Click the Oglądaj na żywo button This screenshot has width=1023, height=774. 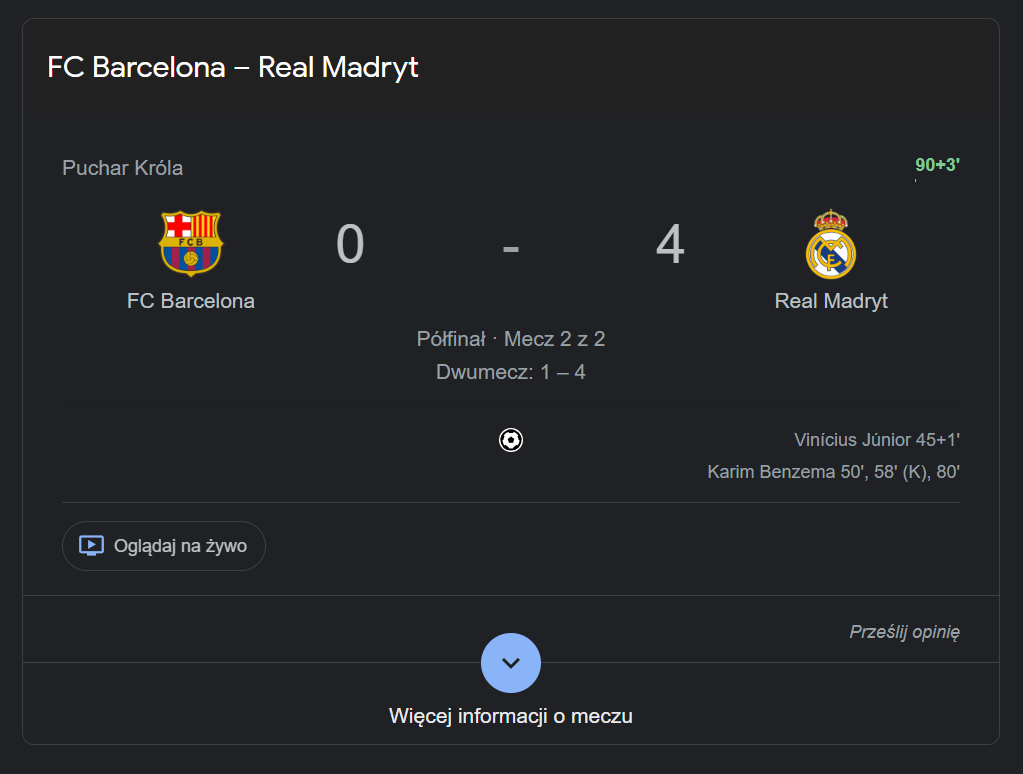pos(164,546)
